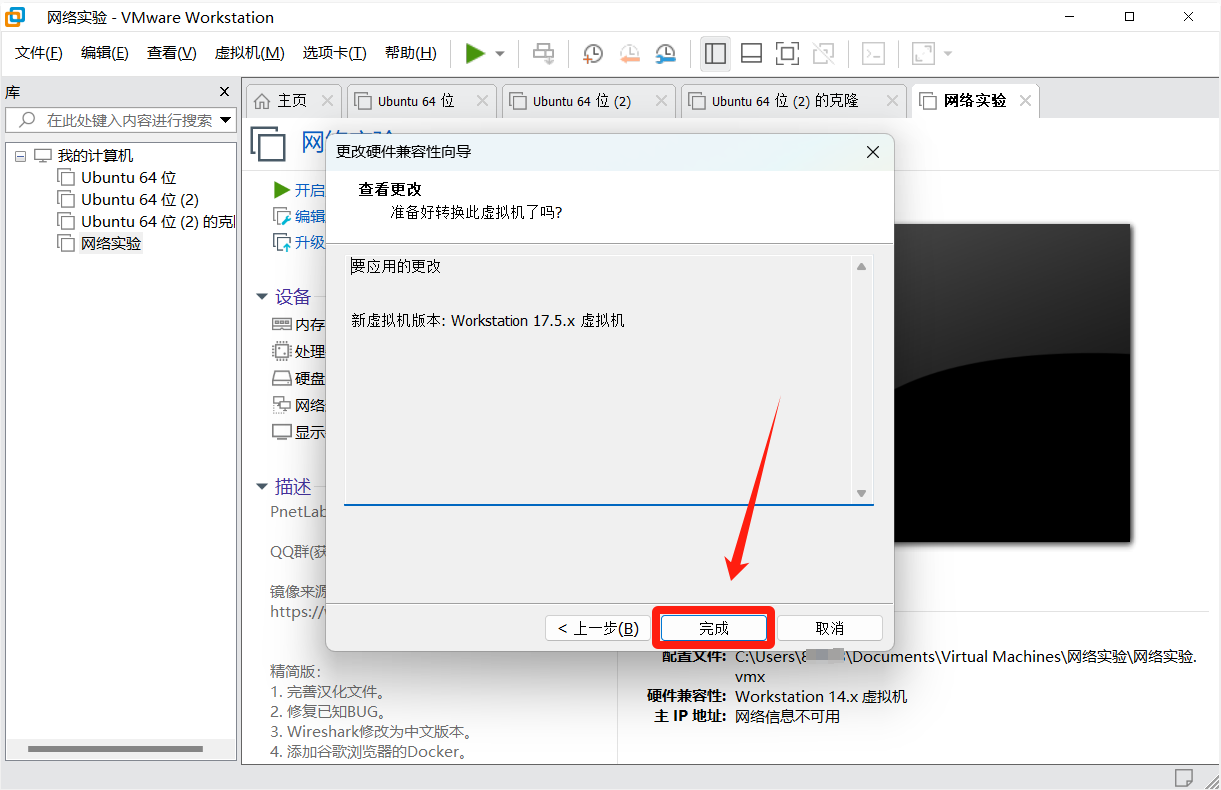Click the green power on toolbar icon

pyautogui.click(x=475, y=54)
